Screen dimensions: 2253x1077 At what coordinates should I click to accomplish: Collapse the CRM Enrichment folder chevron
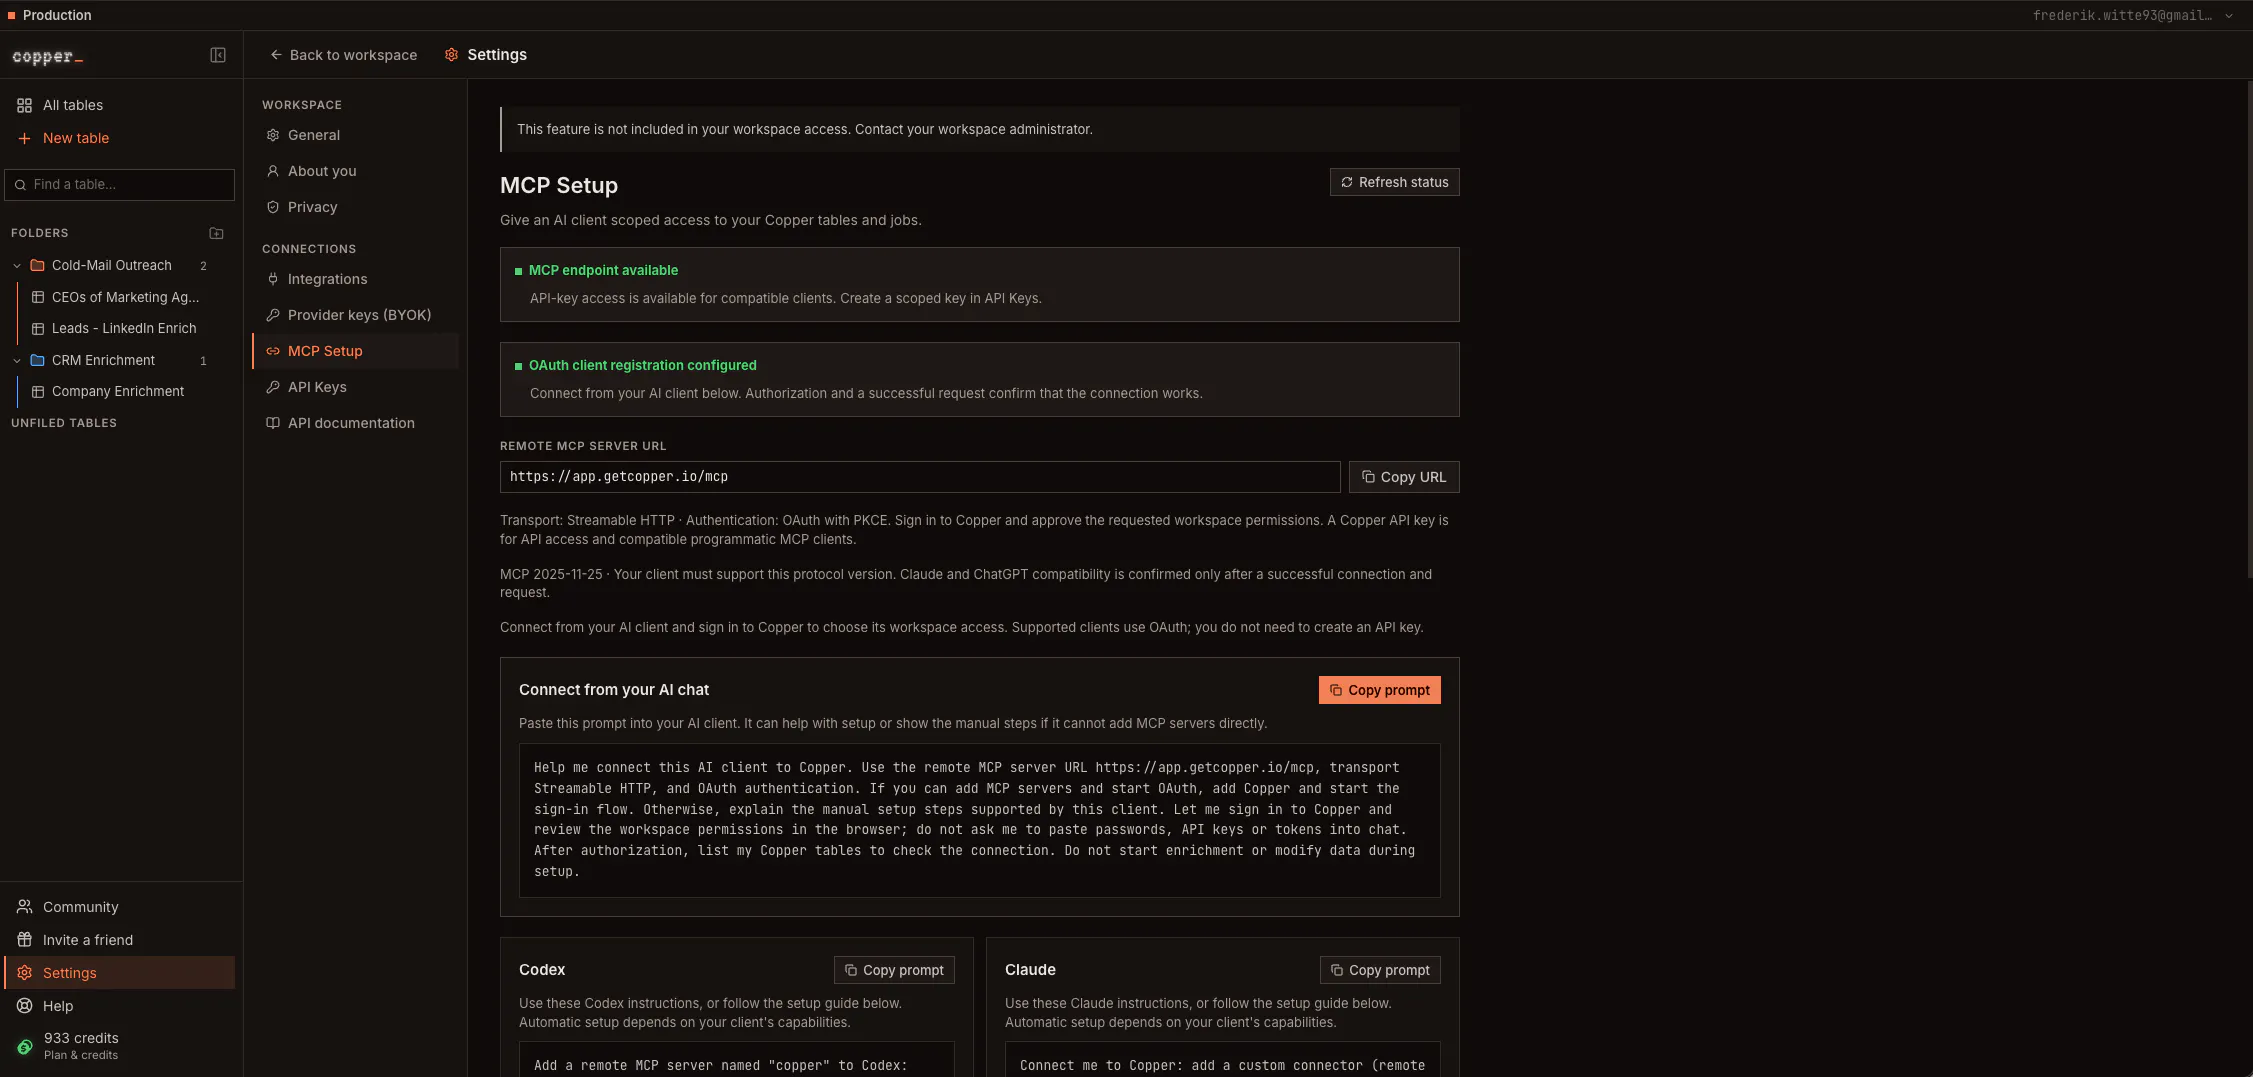click(x=17, y=360)
